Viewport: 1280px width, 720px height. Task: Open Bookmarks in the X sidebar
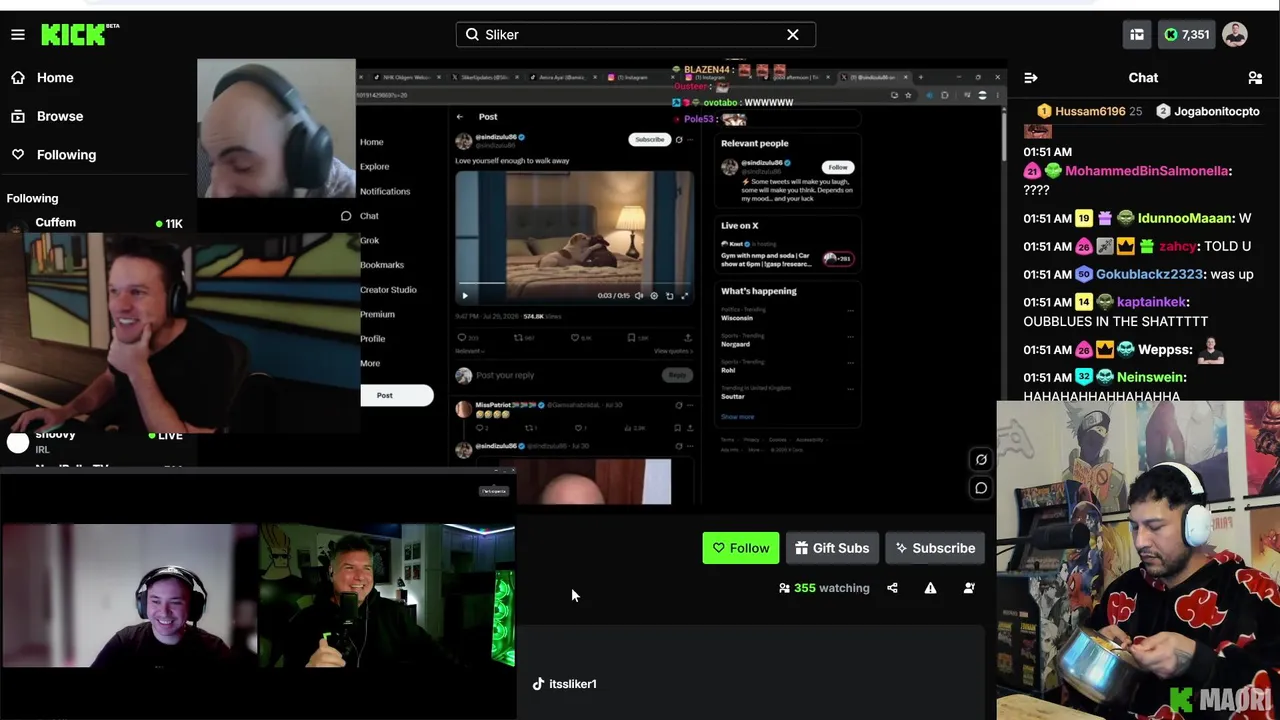382,265
